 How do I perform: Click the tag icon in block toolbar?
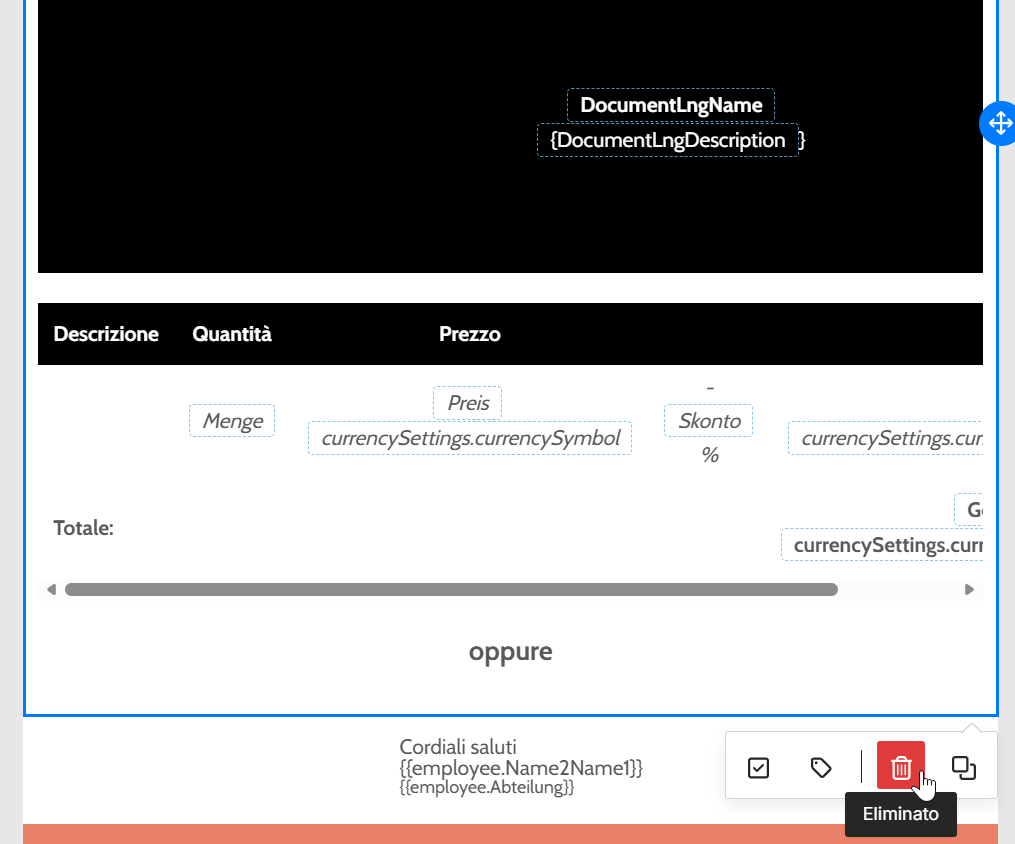click(x=821, y=767)
